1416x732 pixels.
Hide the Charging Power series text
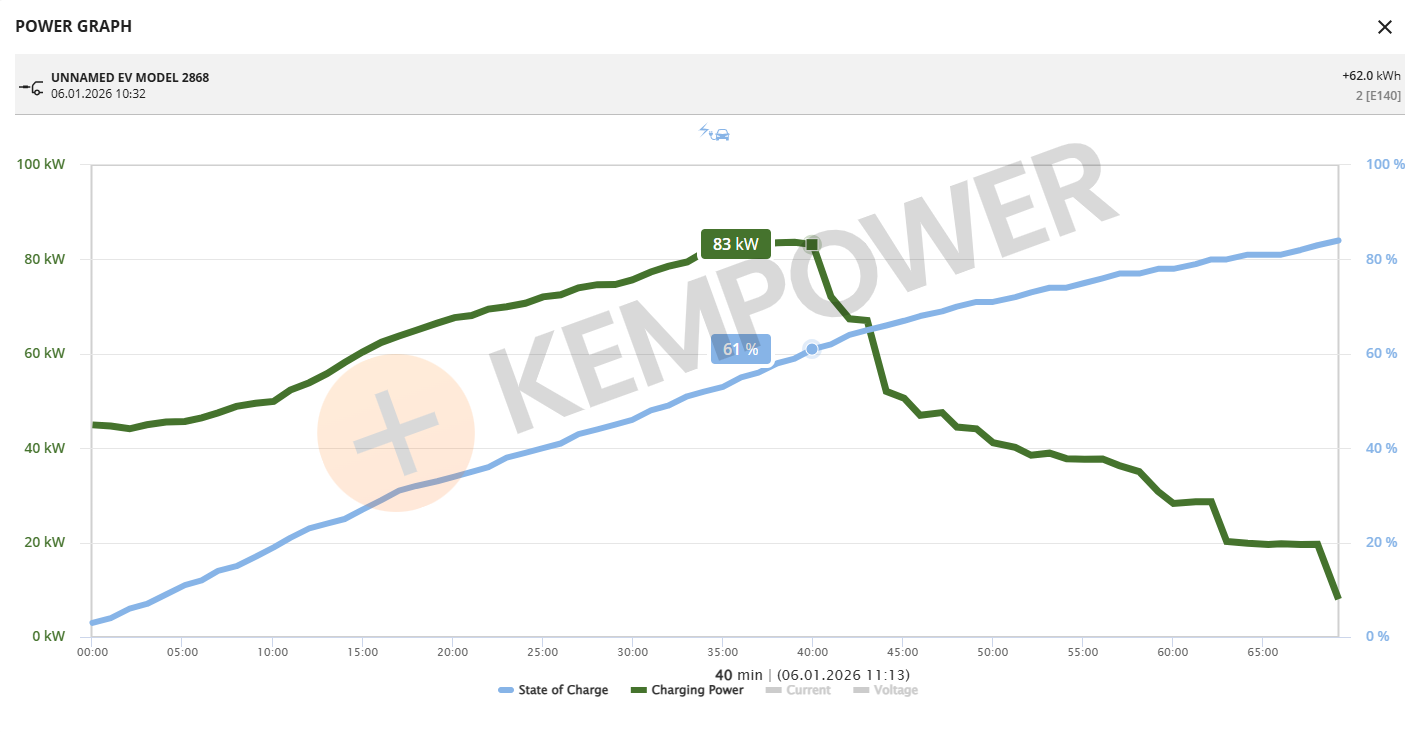[697, 690]
